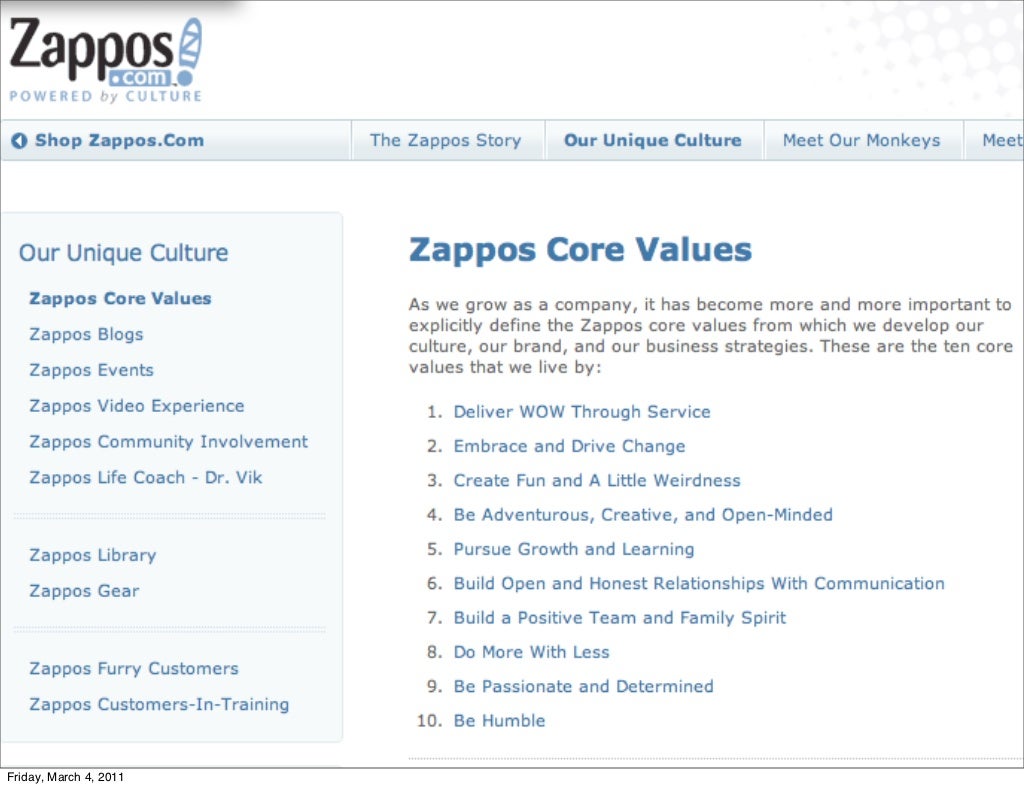Screen dimensions: 1024x788
Task: Click the Zappos Core Values page heading
Action: pos(580,250)
